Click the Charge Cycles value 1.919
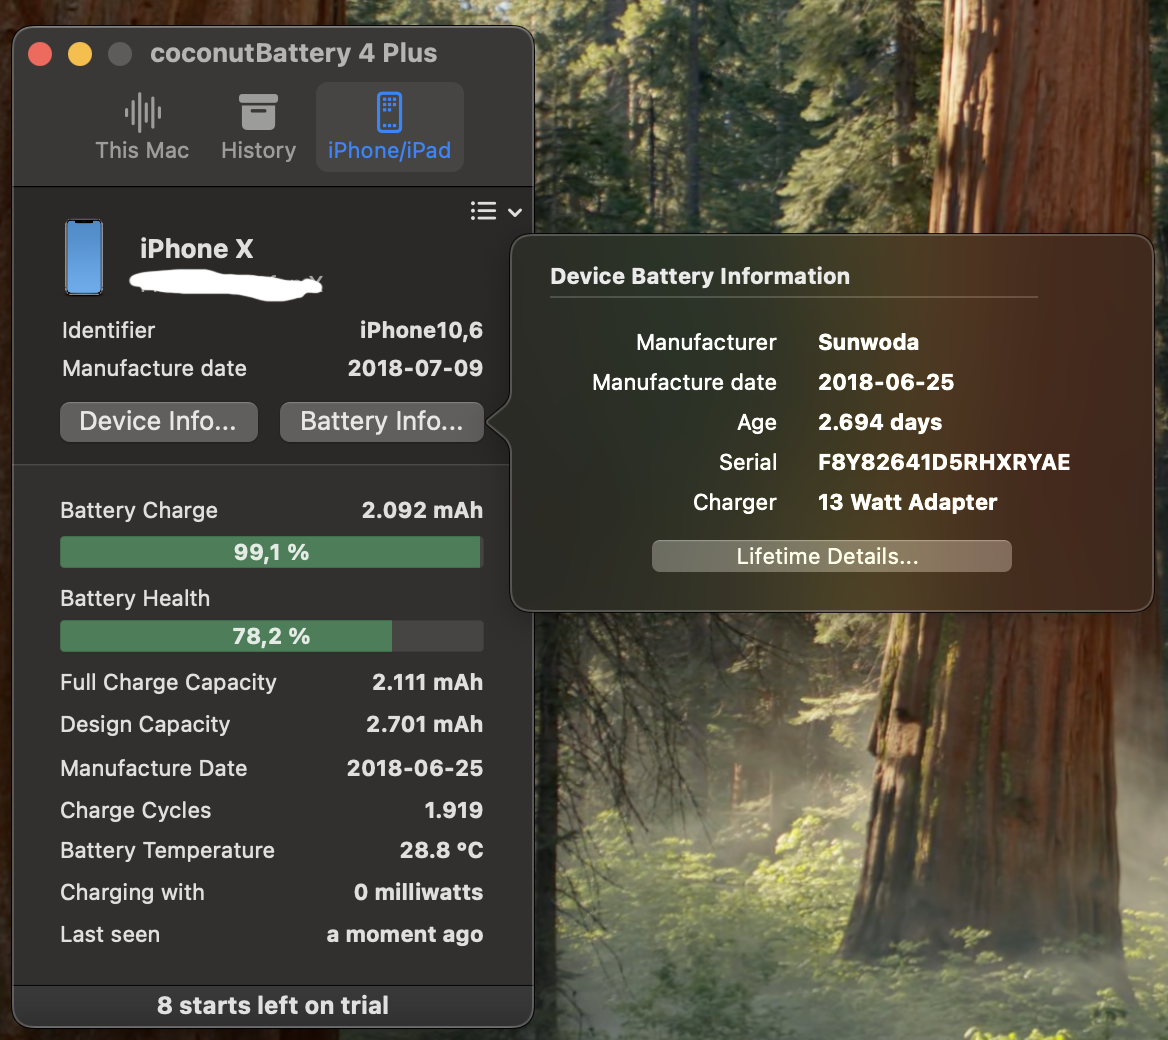The height and width of the screenshot is (1040, 1168). (454, 810)
